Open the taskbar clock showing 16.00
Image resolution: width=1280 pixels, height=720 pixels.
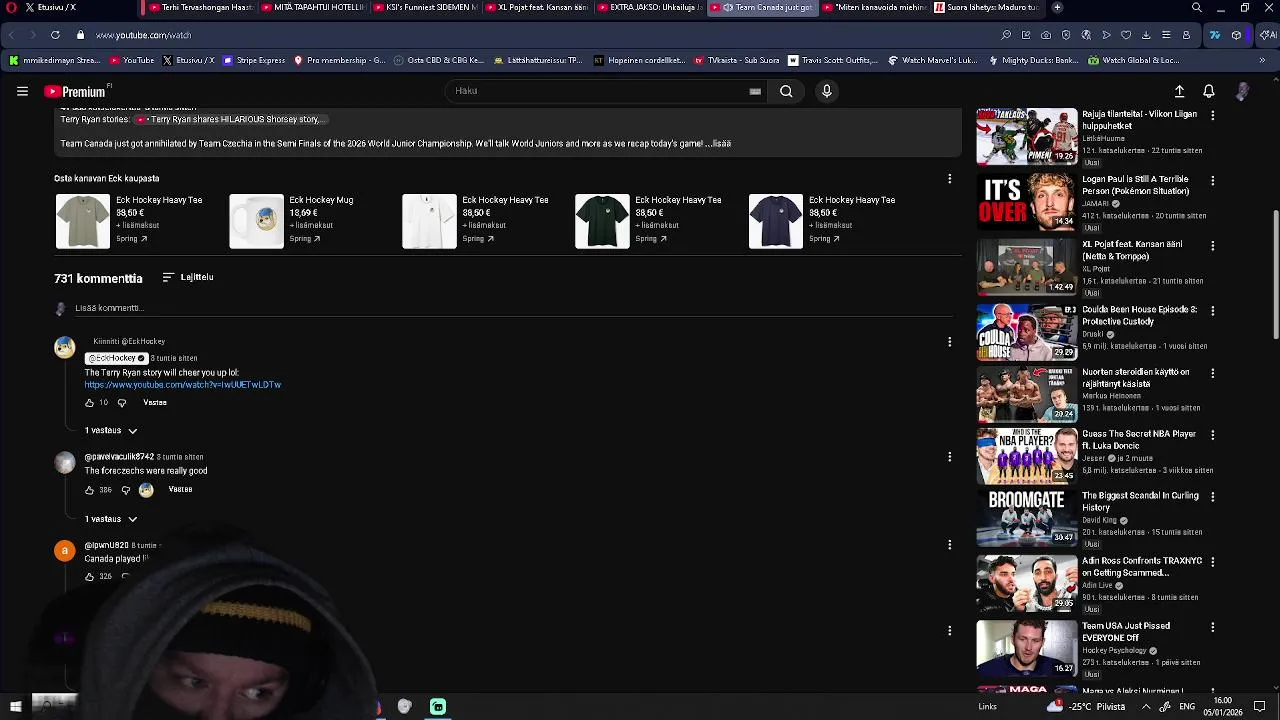(1223, 707)
